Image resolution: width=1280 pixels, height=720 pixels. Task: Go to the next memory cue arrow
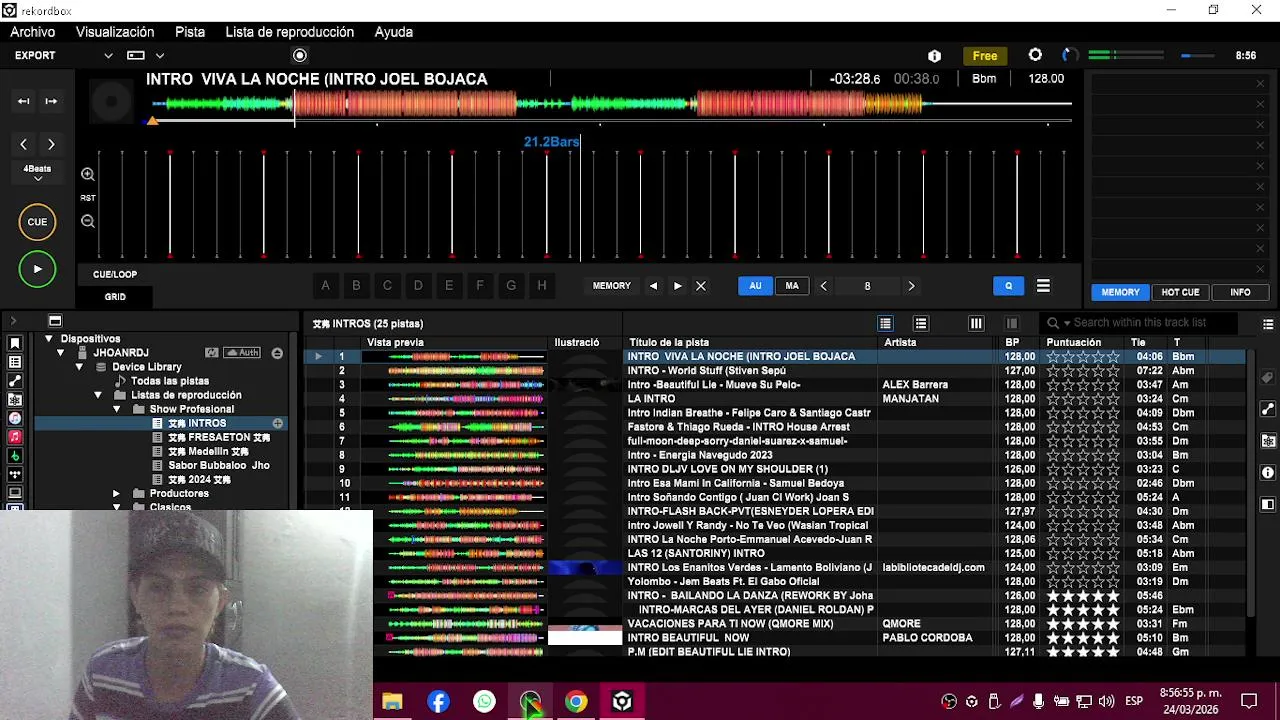(x=677, y=286)
